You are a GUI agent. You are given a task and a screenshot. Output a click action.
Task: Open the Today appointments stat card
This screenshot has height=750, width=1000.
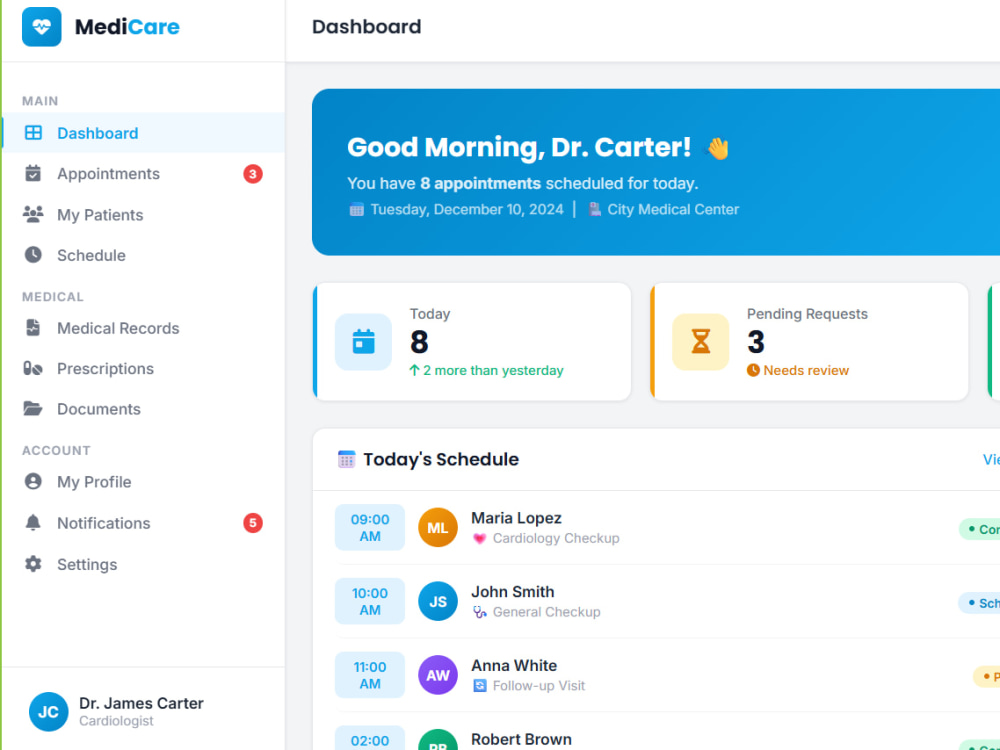coord(472,342)
